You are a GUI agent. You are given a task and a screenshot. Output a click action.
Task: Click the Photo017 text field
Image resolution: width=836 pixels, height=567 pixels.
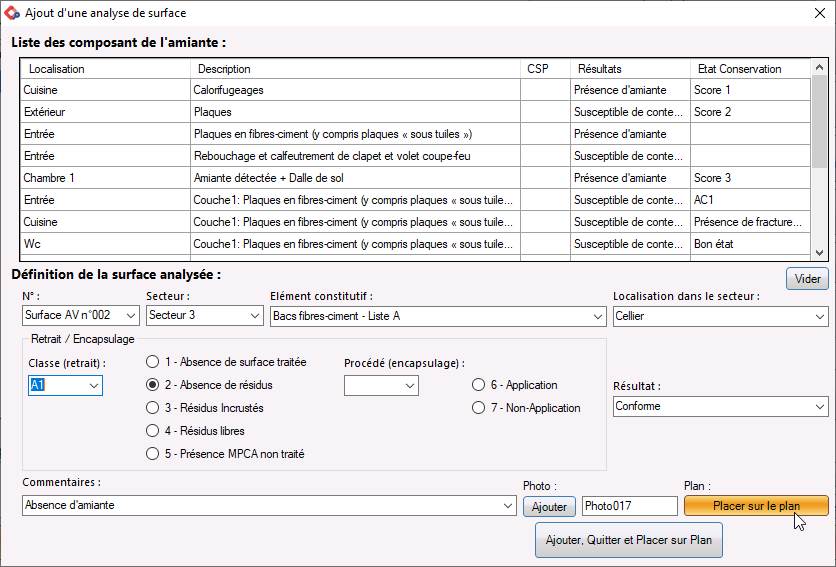tap(630, 506)
